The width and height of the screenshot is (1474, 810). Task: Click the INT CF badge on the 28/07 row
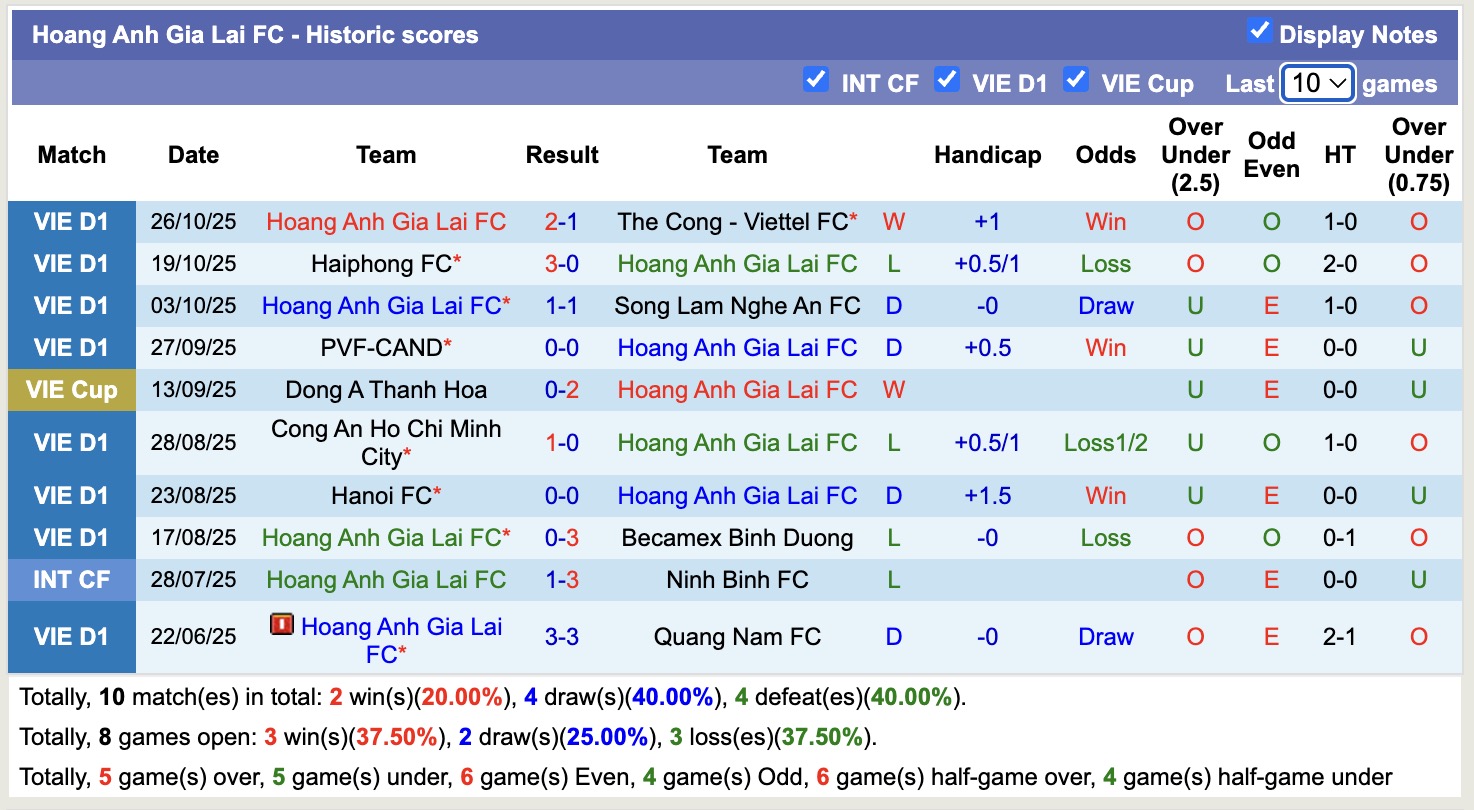(71, 579)
